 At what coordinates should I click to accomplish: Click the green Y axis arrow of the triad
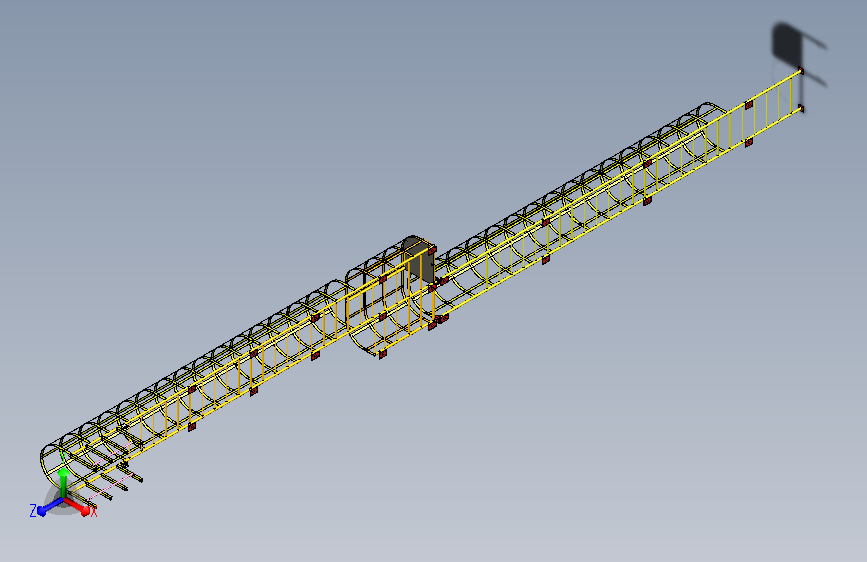pos(63,482)
